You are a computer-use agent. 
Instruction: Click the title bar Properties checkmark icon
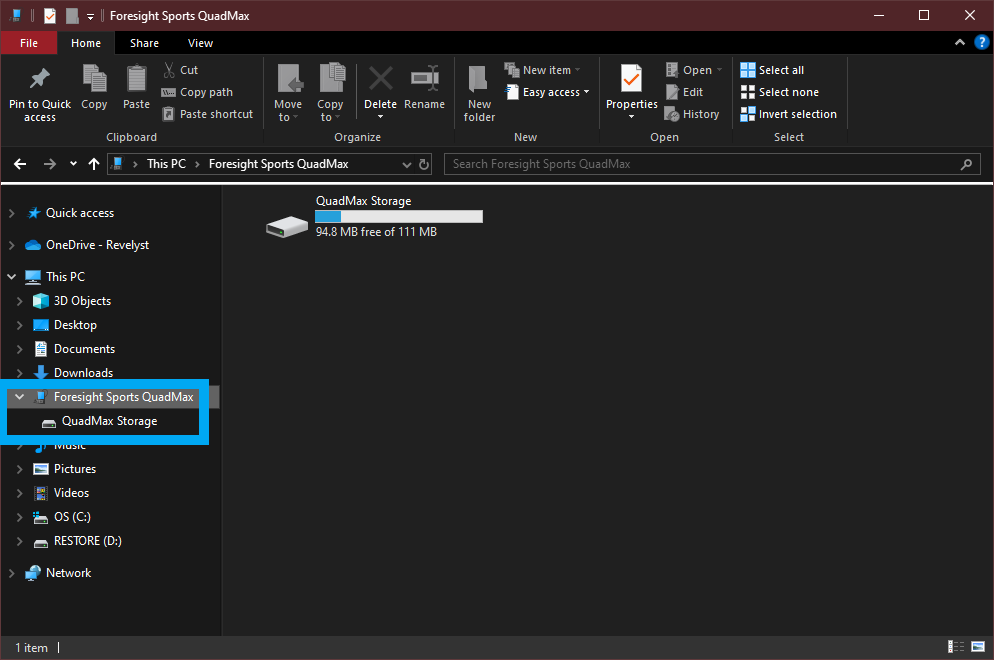click(50, 15)
